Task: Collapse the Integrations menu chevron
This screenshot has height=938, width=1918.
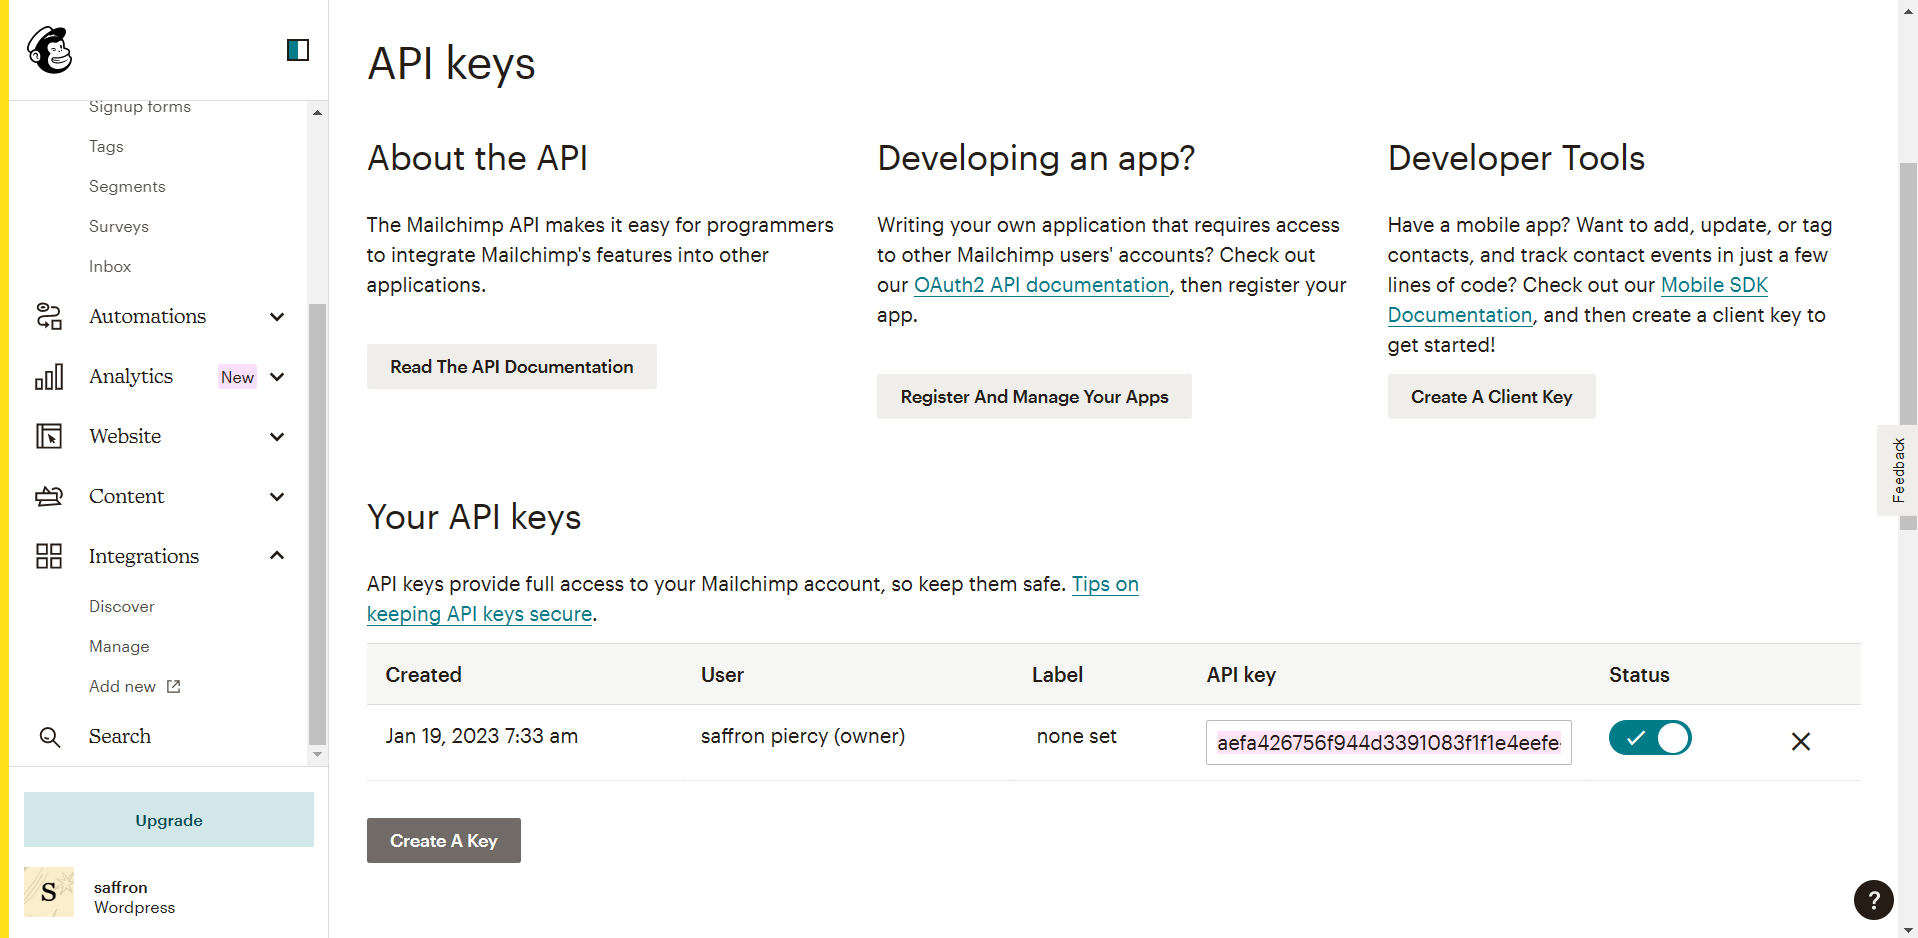Action: (x=277, y=556)
